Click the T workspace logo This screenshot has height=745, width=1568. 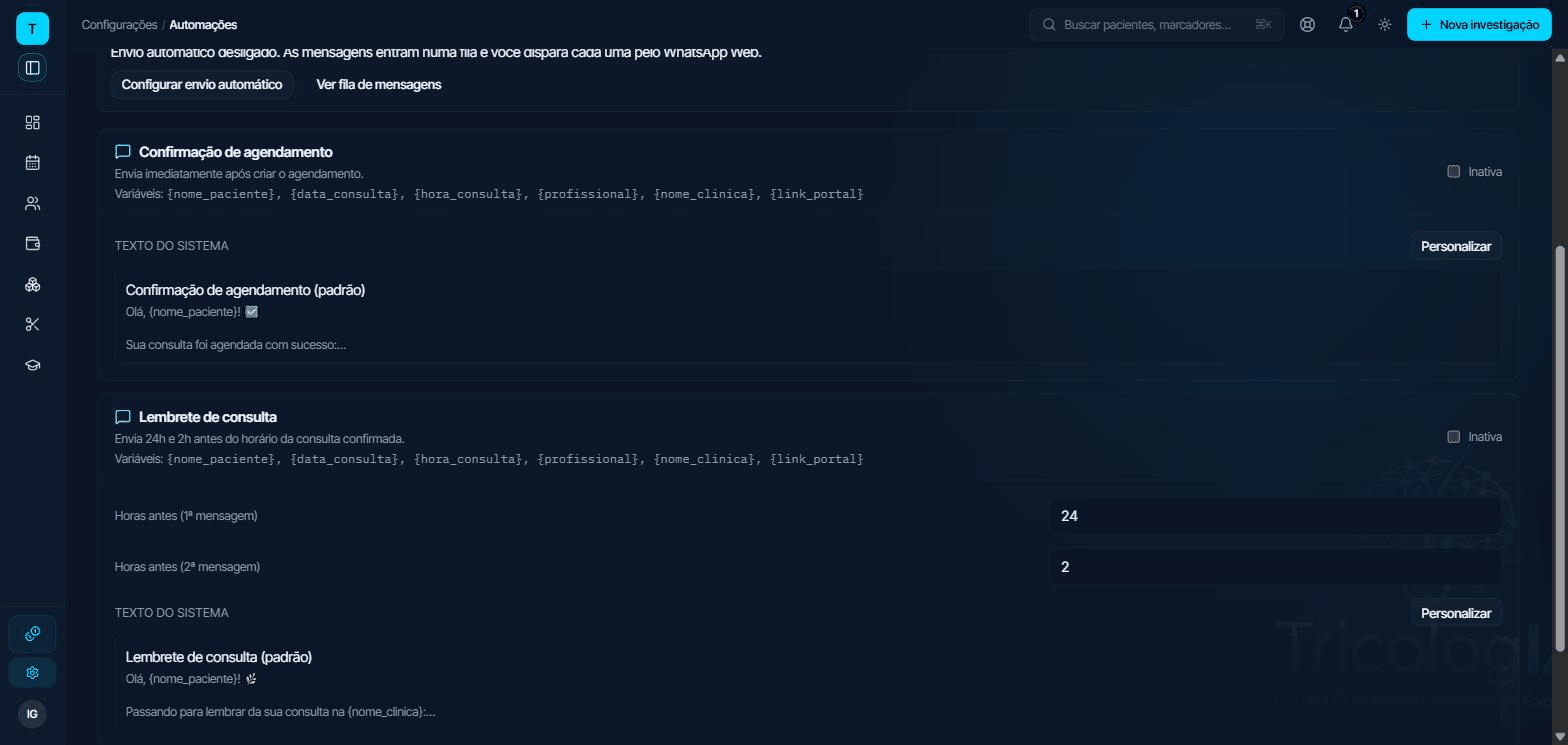point(32,28)
